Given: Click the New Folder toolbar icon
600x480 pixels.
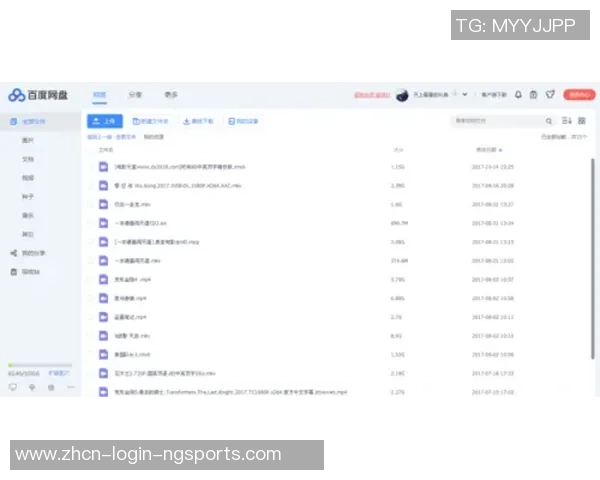Looking at the screenshot, I should tap(136, 121).
